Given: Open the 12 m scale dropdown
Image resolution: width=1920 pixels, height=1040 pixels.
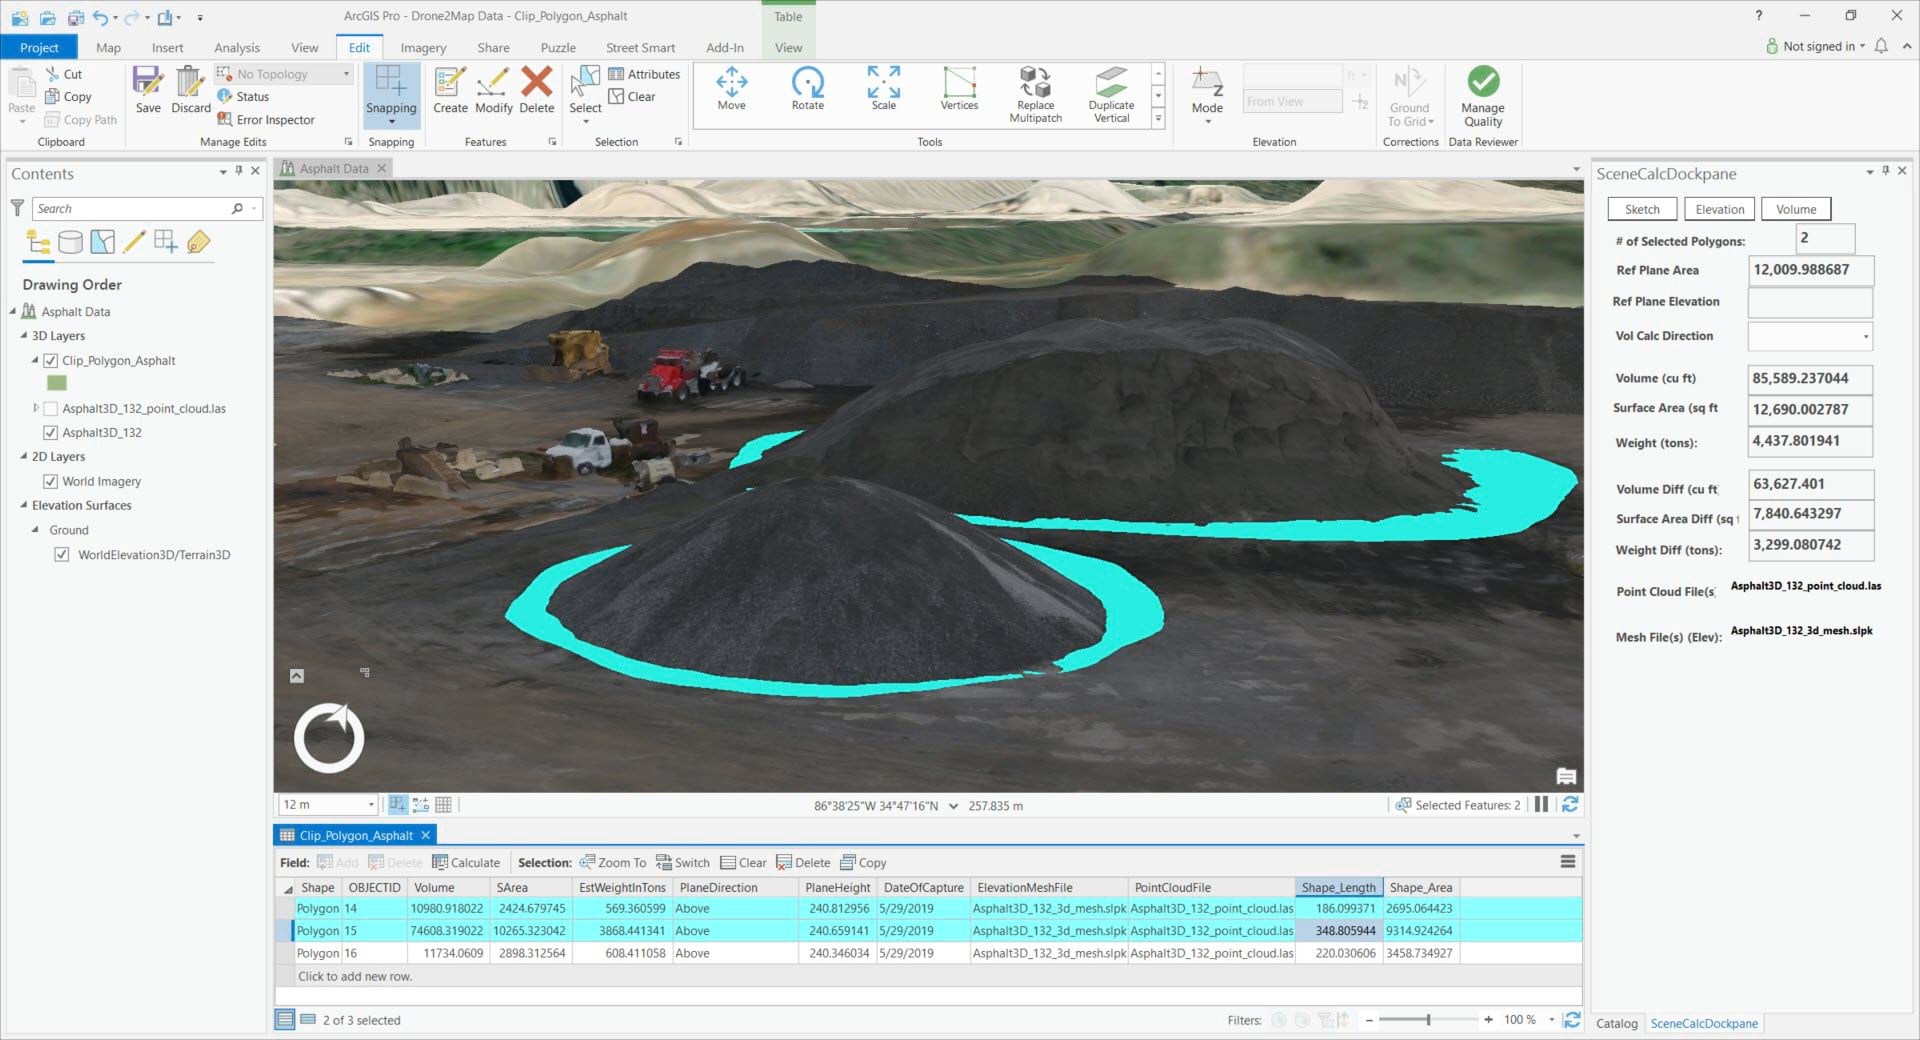Looking at the screenshot, I should tap(371, 805).
